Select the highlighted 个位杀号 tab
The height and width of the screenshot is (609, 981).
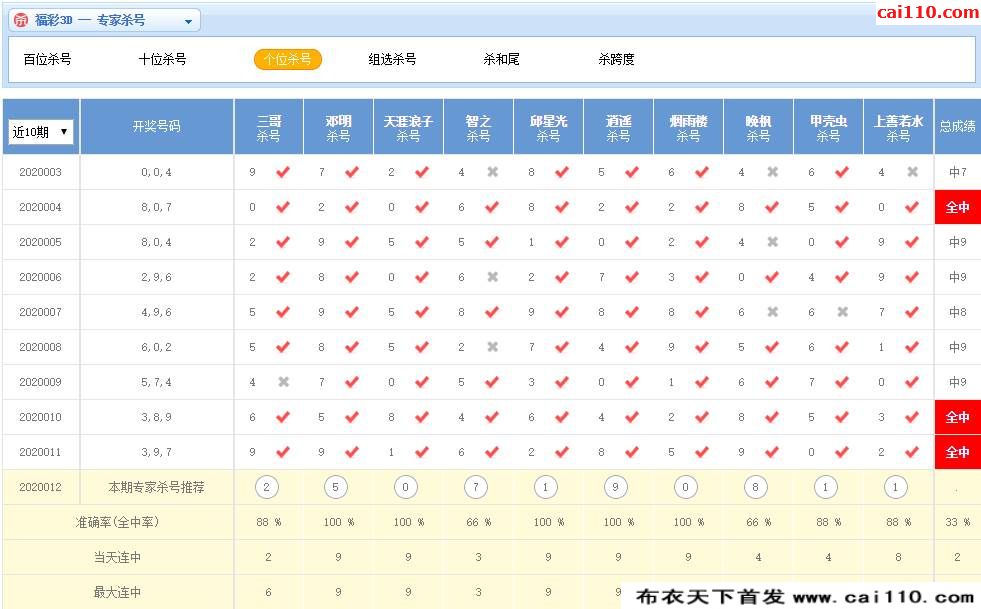pyautogui.click(x=288, y=59)
